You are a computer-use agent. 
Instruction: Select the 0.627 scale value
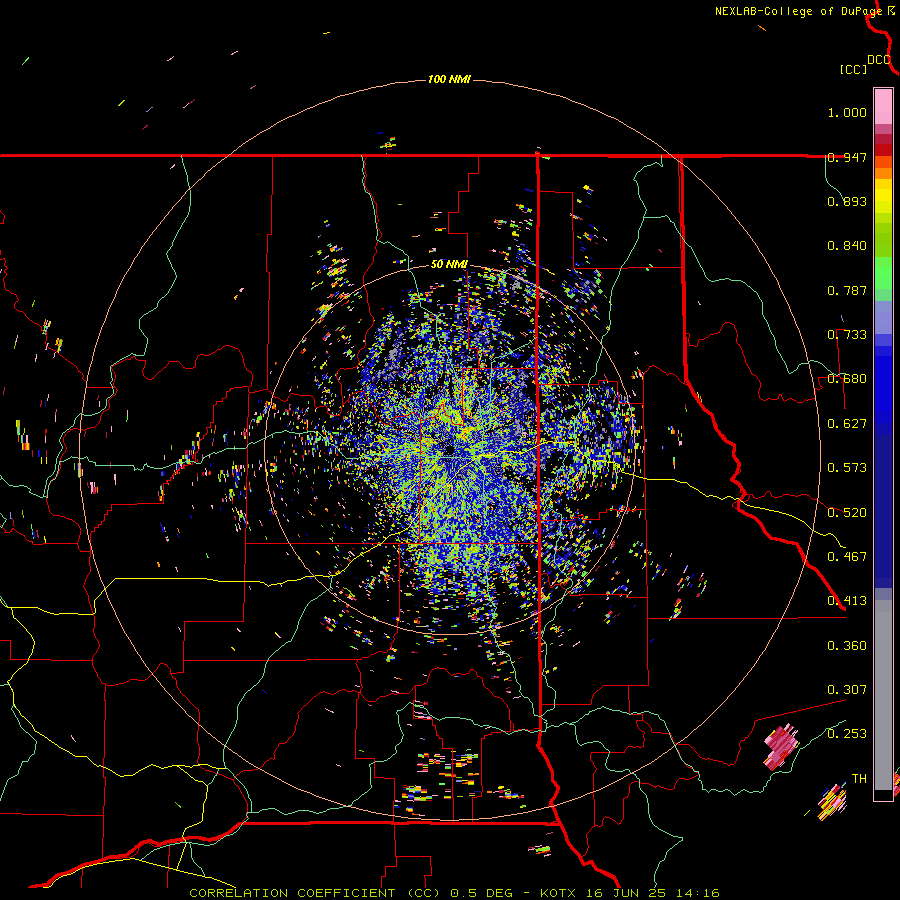[847, 424]
